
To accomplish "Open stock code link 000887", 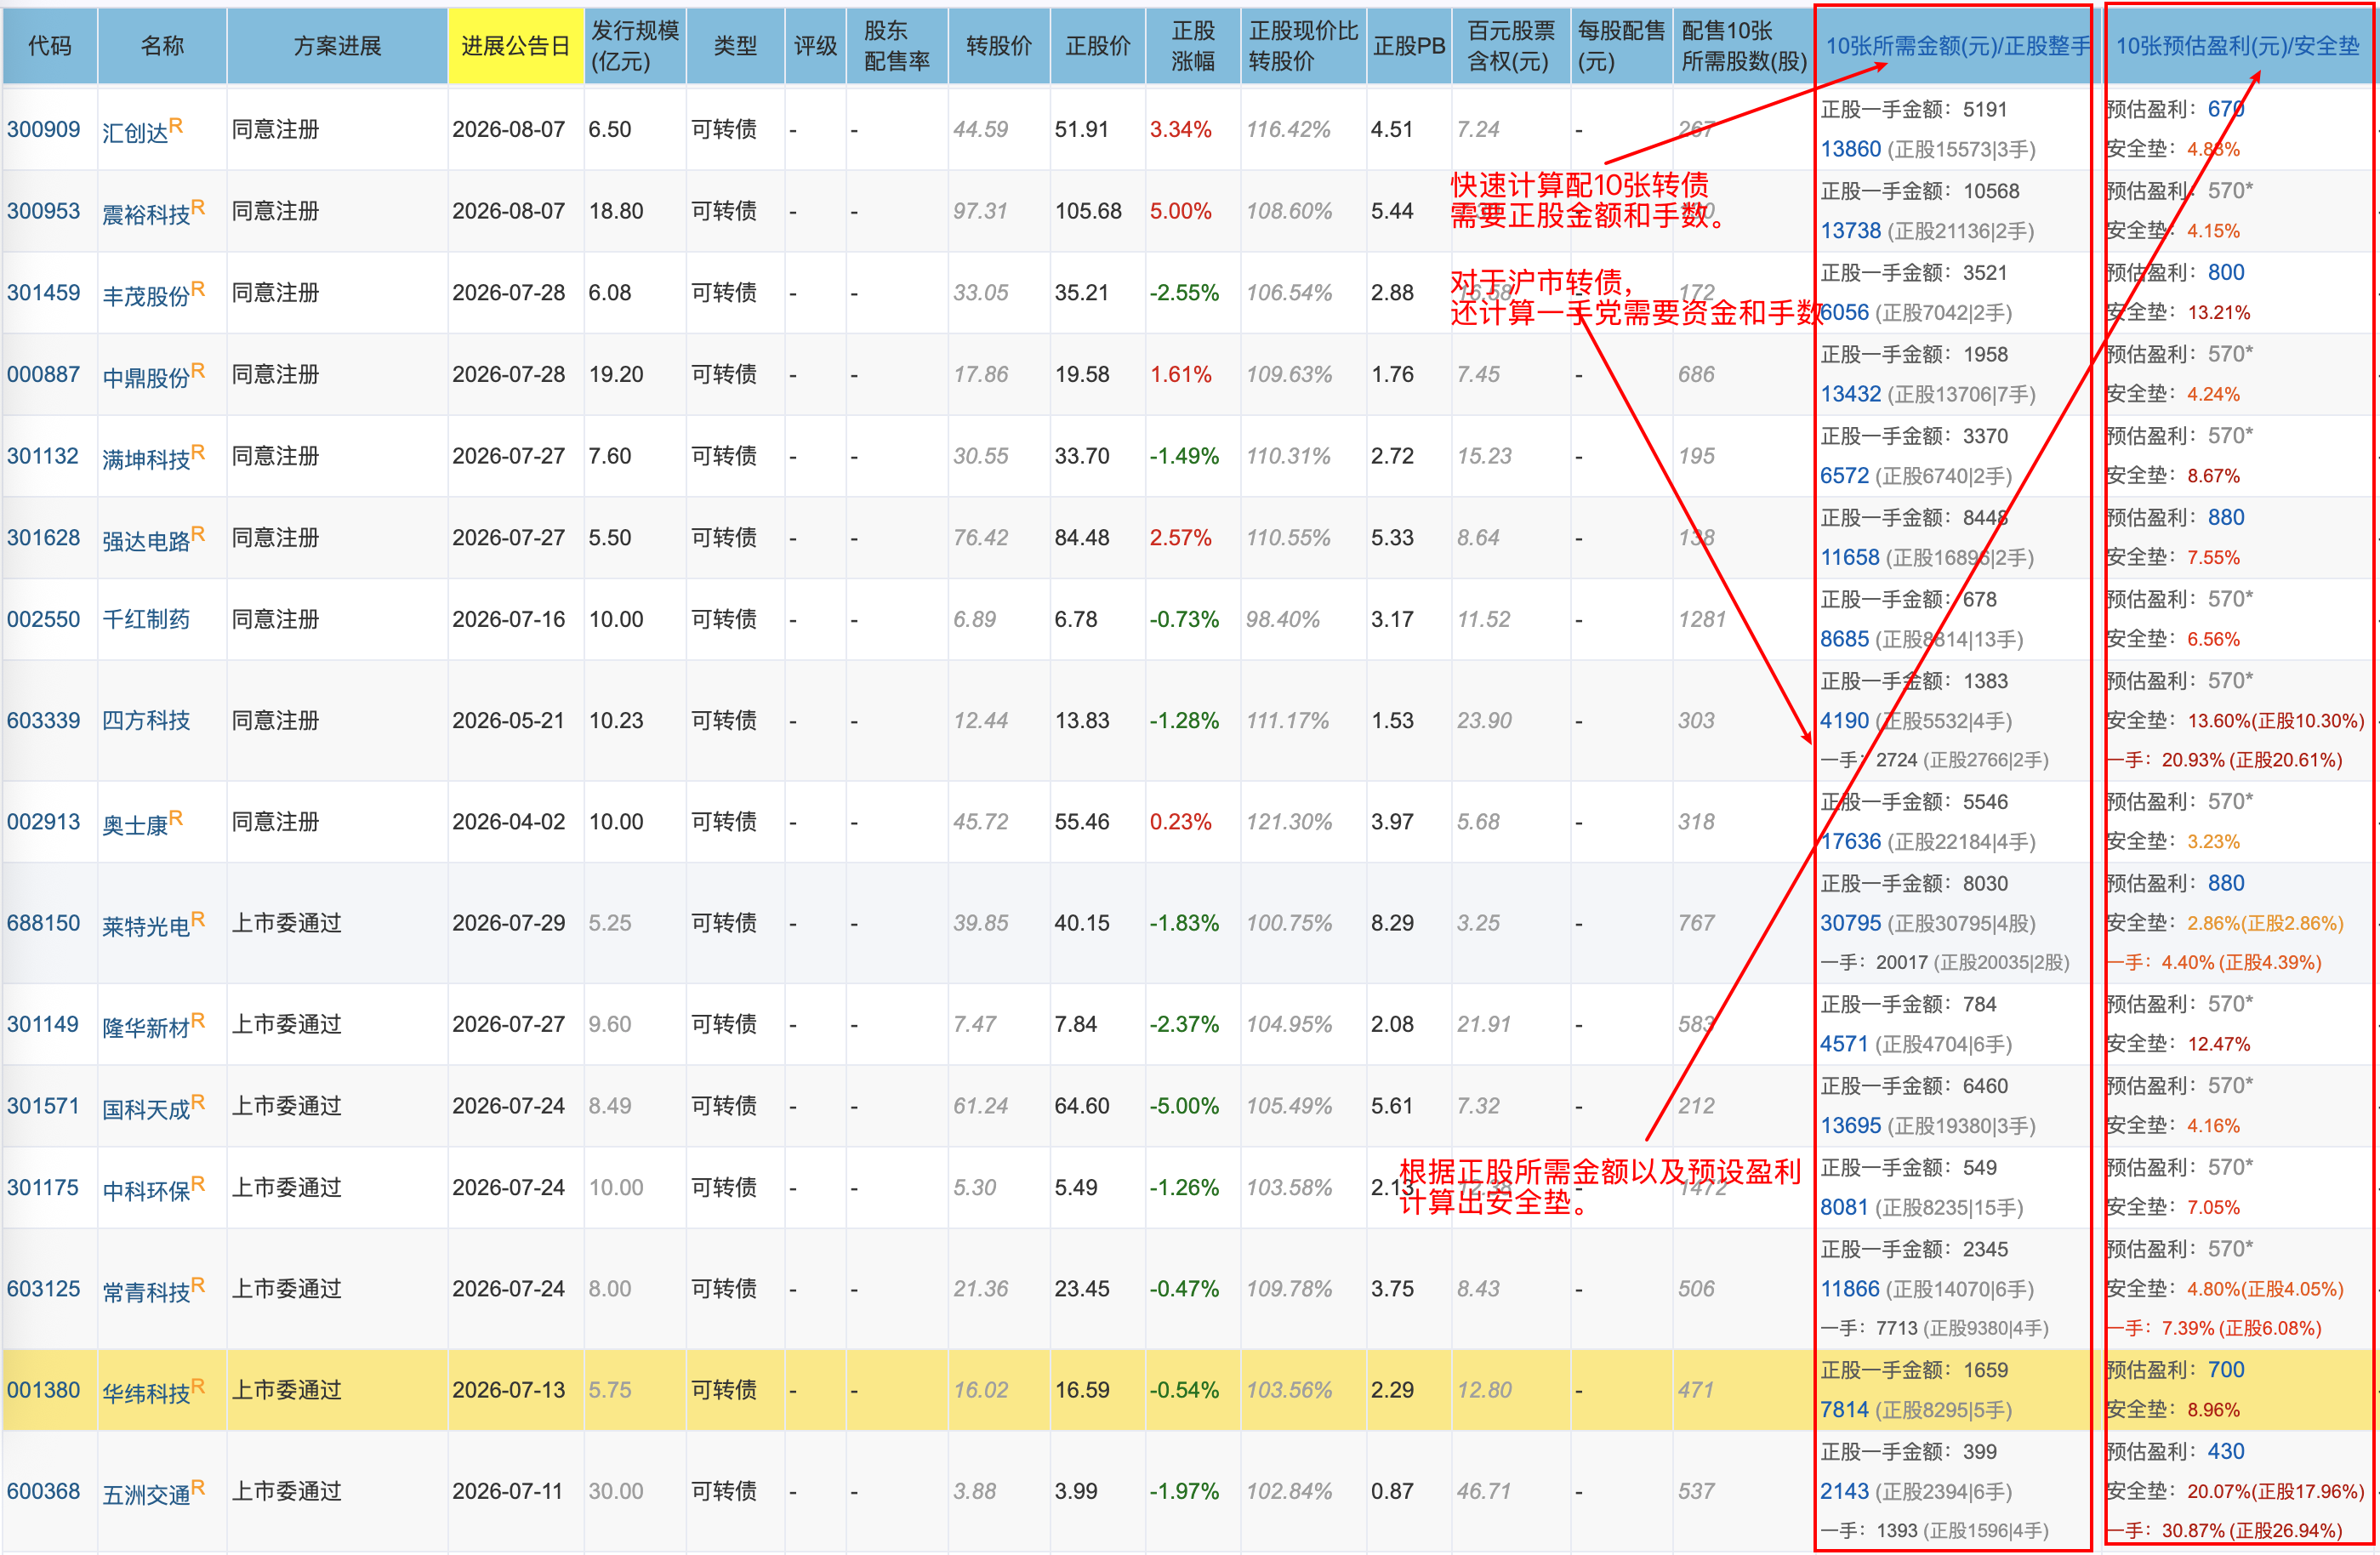I will [44, 374].
